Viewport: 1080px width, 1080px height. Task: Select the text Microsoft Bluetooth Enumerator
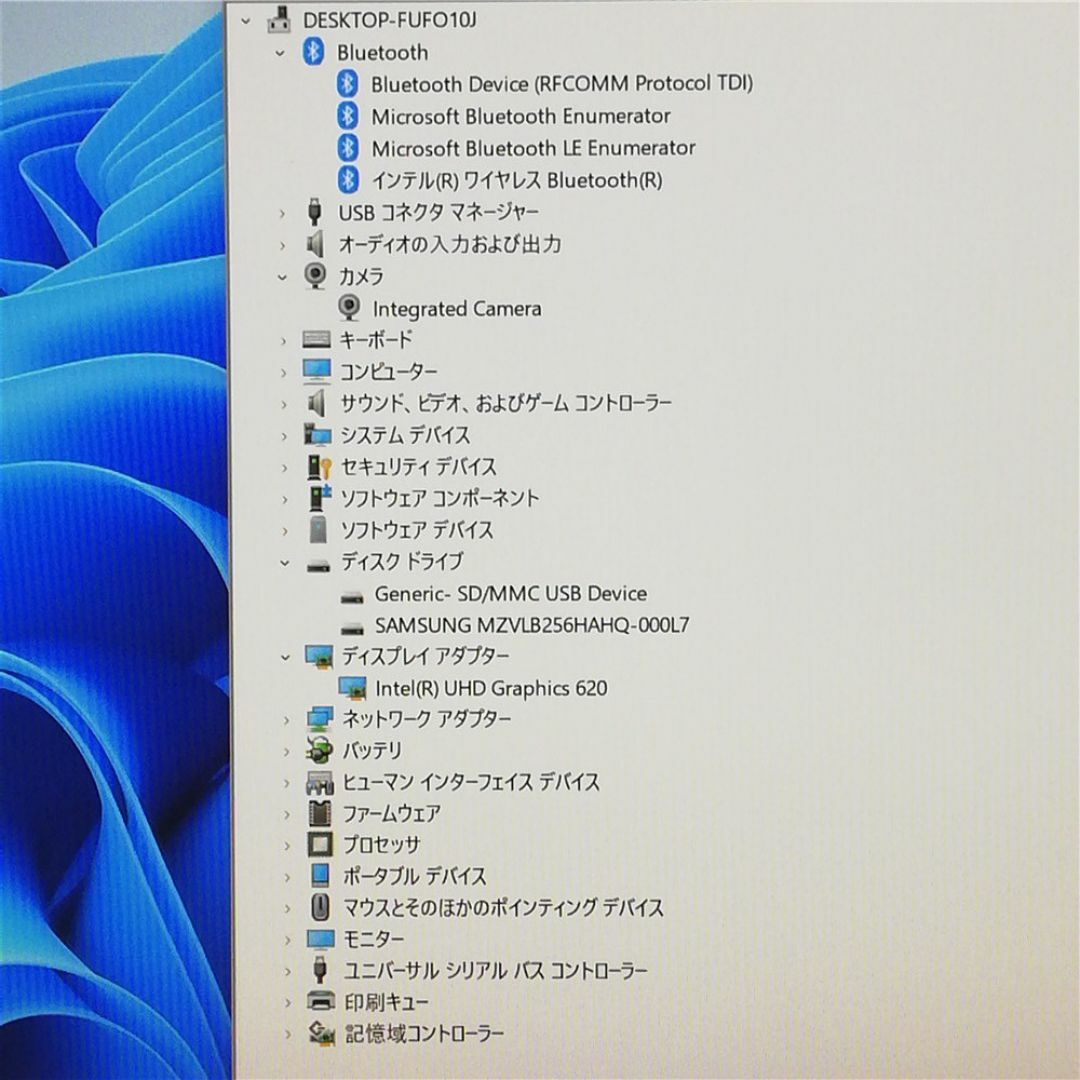tap(521, 116)
